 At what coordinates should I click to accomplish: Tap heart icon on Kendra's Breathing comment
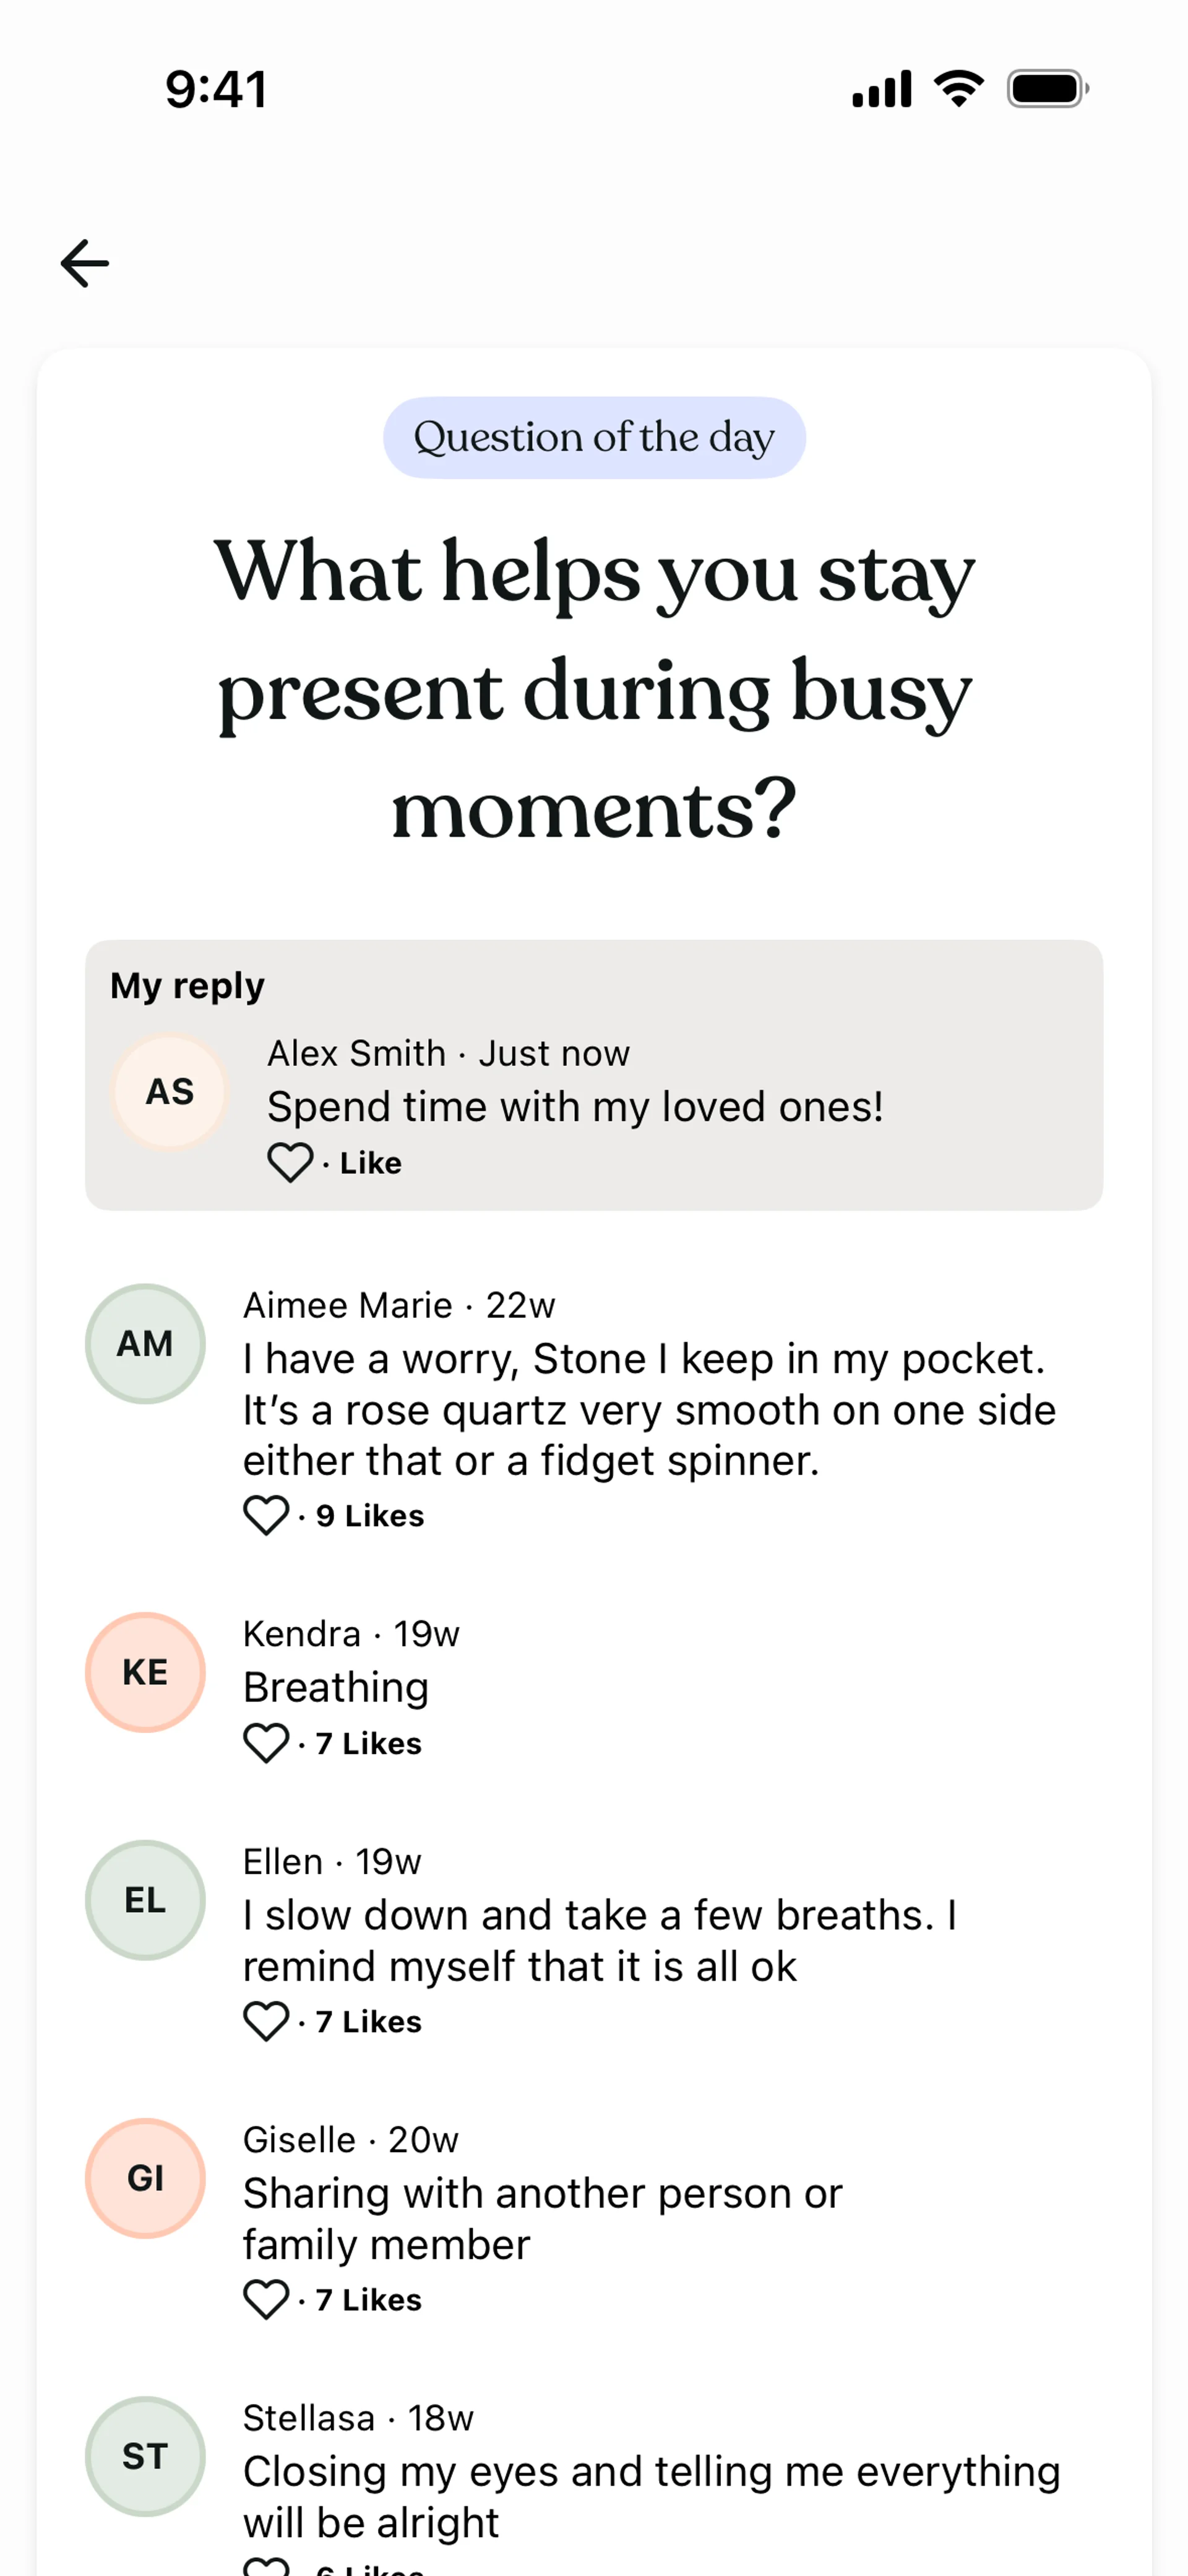pos(266,1743)
